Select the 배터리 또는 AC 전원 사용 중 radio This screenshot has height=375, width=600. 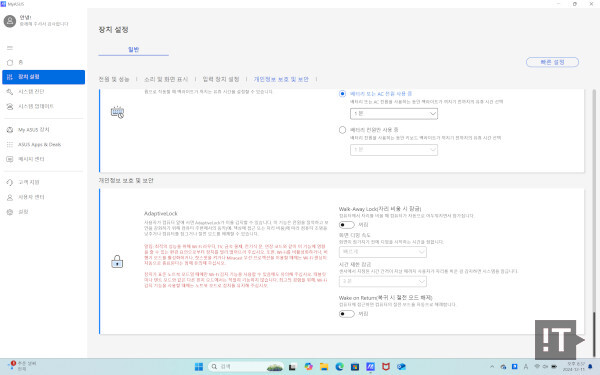click(342, 94)
